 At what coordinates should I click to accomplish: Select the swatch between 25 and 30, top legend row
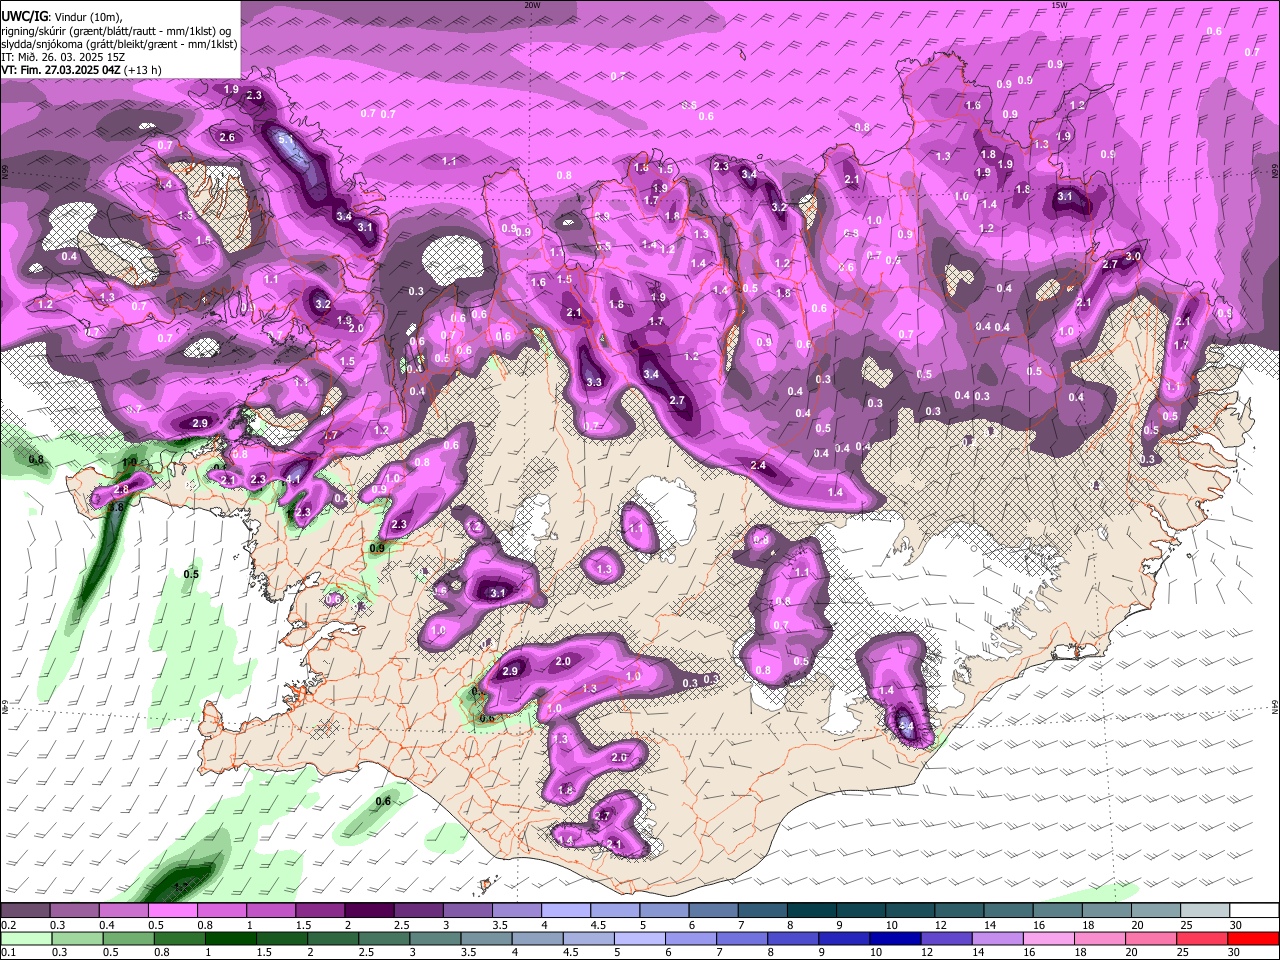click(1206, 911)
